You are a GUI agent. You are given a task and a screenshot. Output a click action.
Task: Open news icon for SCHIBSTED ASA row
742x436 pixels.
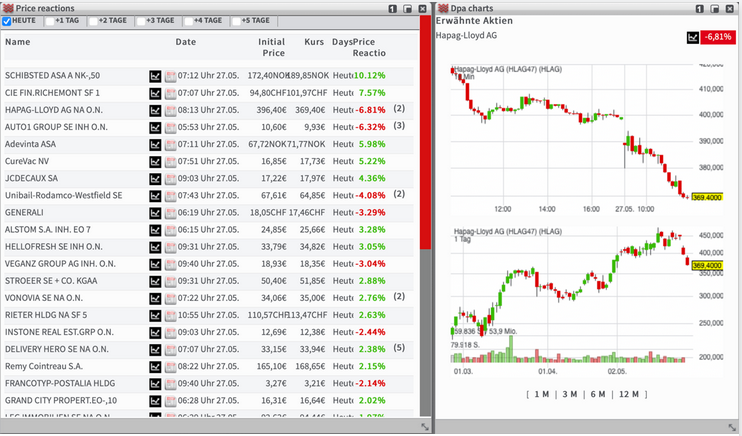(170, 76)
